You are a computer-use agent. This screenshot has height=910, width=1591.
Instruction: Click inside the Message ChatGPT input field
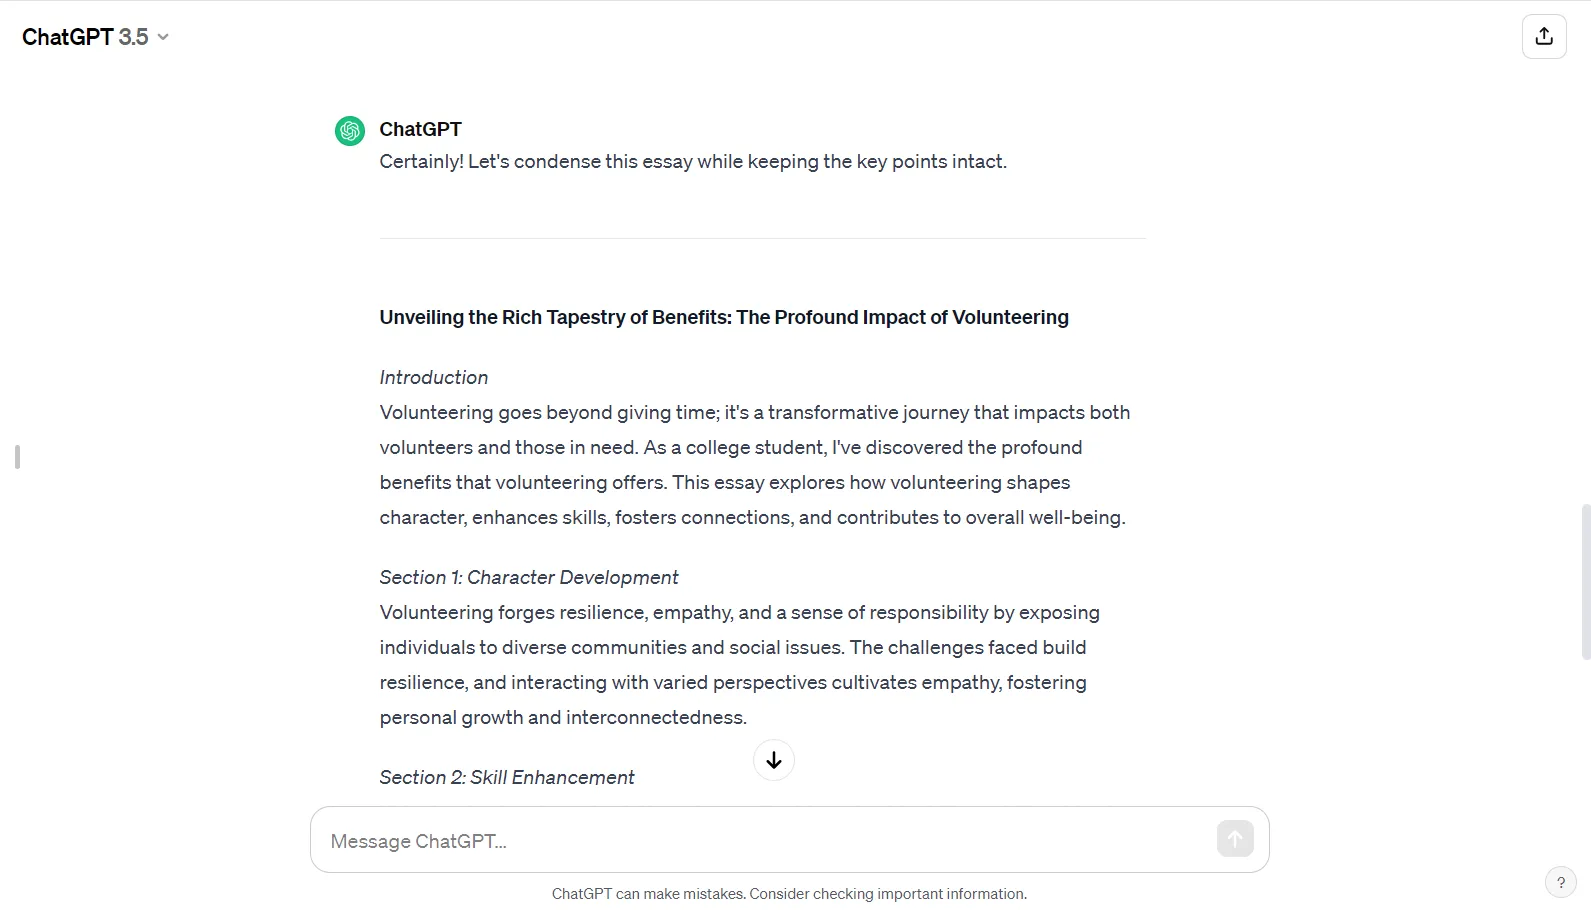700,840
